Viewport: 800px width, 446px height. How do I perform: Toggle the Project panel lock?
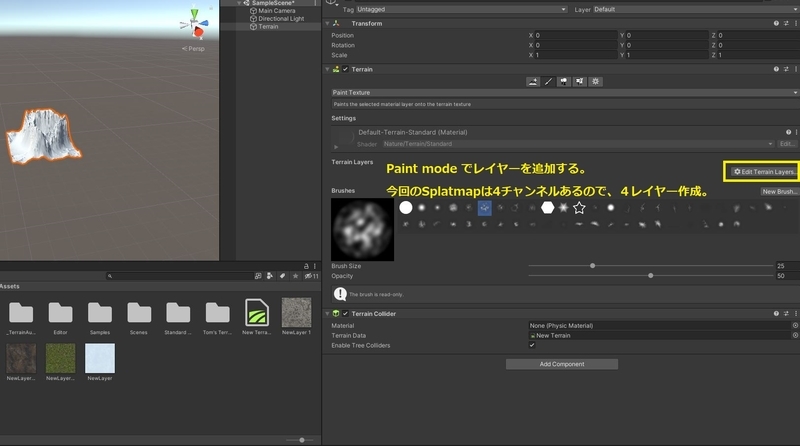point(306,266)
